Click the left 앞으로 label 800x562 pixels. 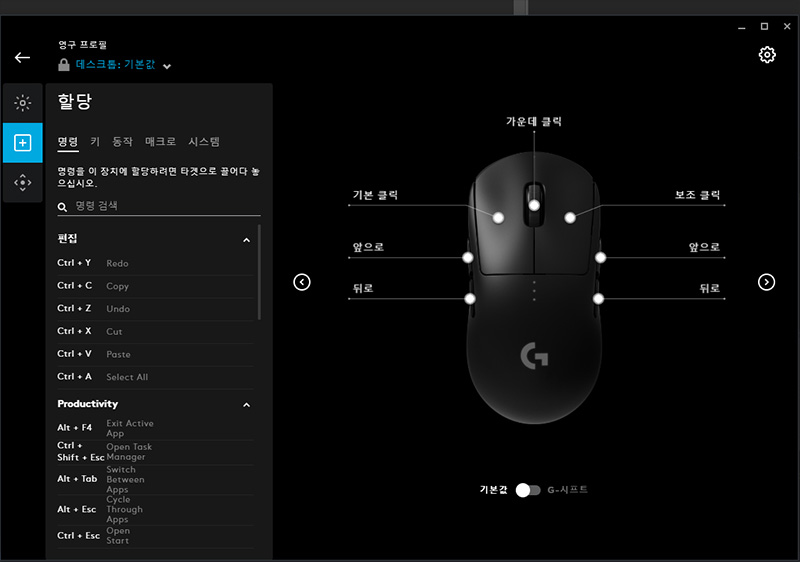tap(368, 247)
